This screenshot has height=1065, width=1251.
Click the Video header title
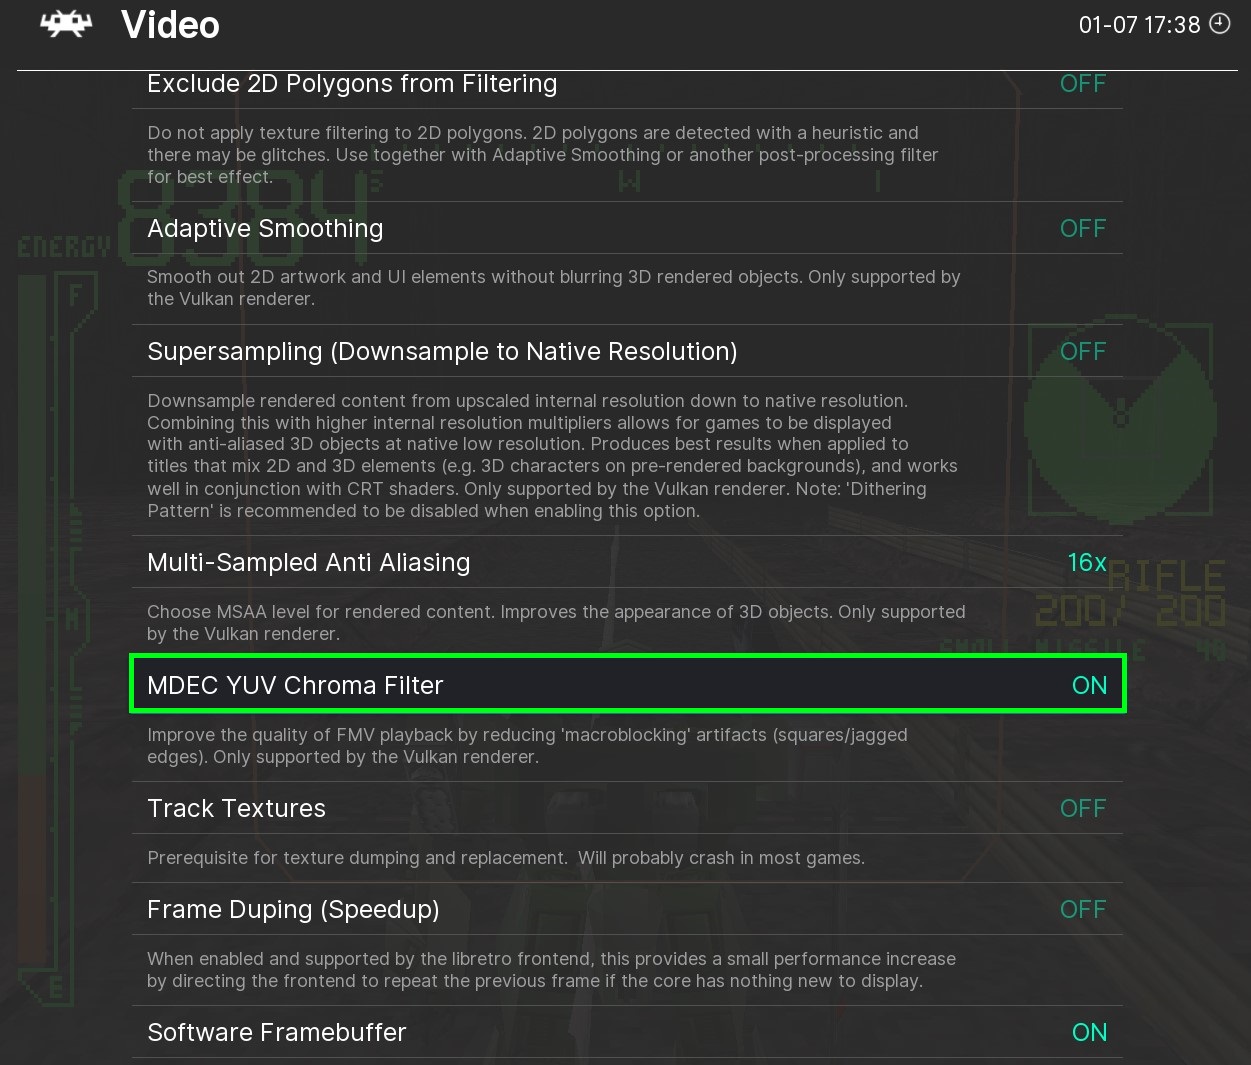170,25
